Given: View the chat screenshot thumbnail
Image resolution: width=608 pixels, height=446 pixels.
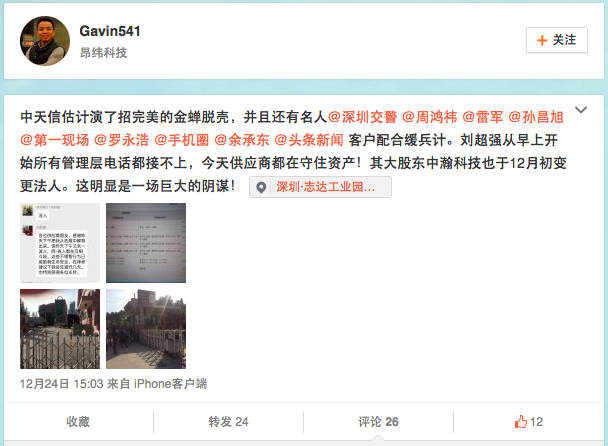Looking at the screenshot, I should [x=60, y=243].
